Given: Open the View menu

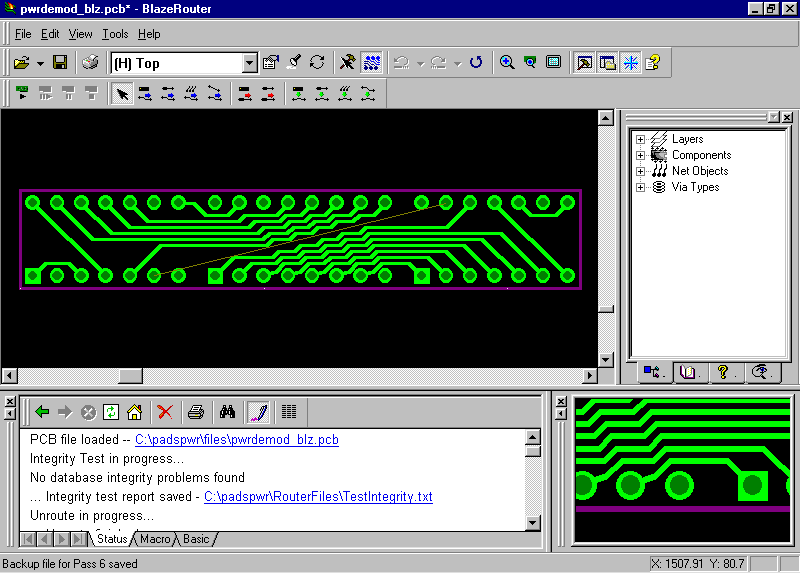Looking at the screenshot, I should [x=81, y=34].
